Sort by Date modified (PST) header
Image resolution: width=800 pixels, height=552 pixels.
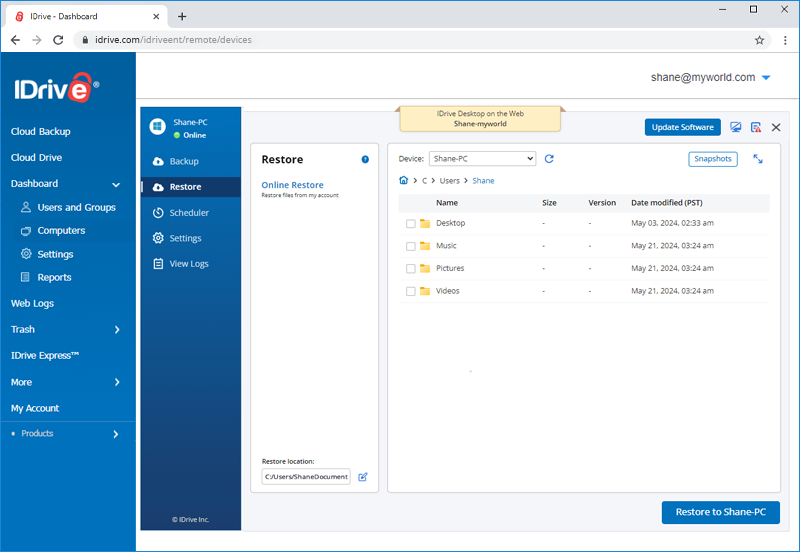(x=667, y=203)
